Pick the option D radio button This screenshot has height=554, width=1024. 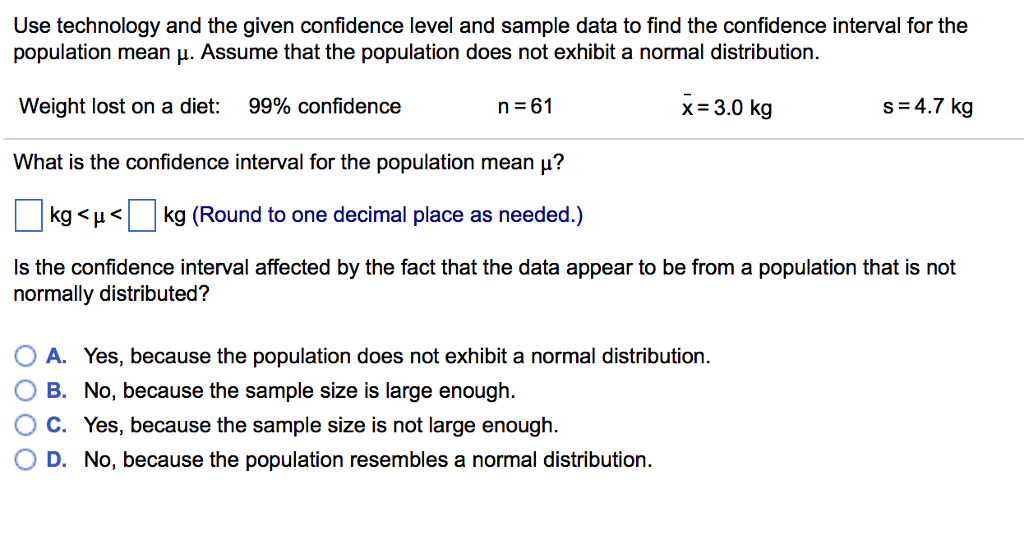click(25, 460)
